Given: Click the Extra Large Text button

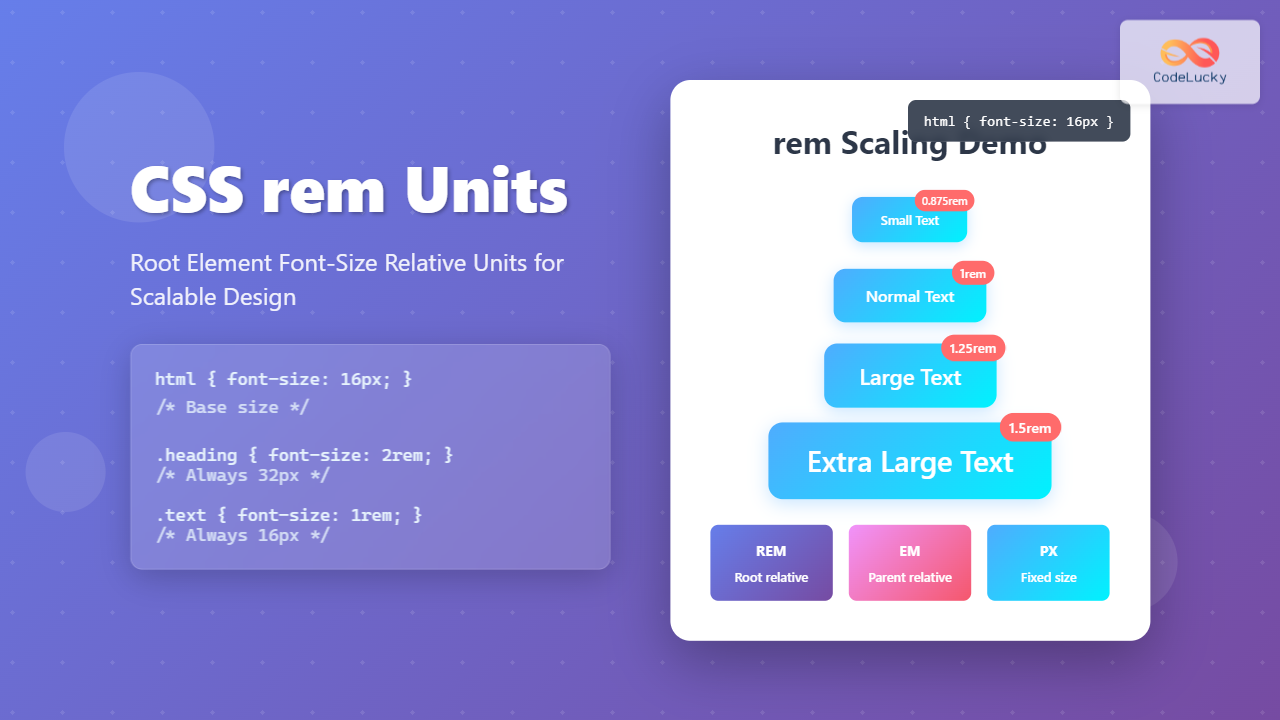Looking at the screenshot, I should pos(909,462).
